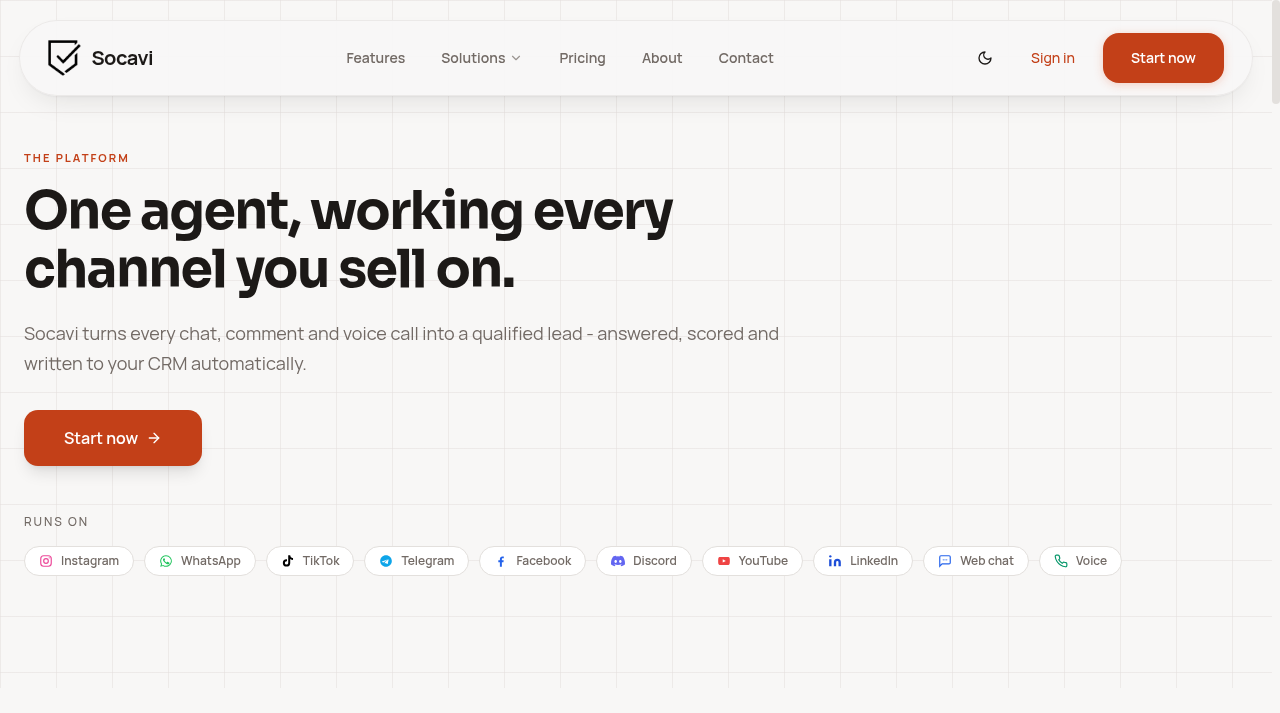Open the About nav item
The height and width of the screenshot is (713, 1280).
point(662,58)
